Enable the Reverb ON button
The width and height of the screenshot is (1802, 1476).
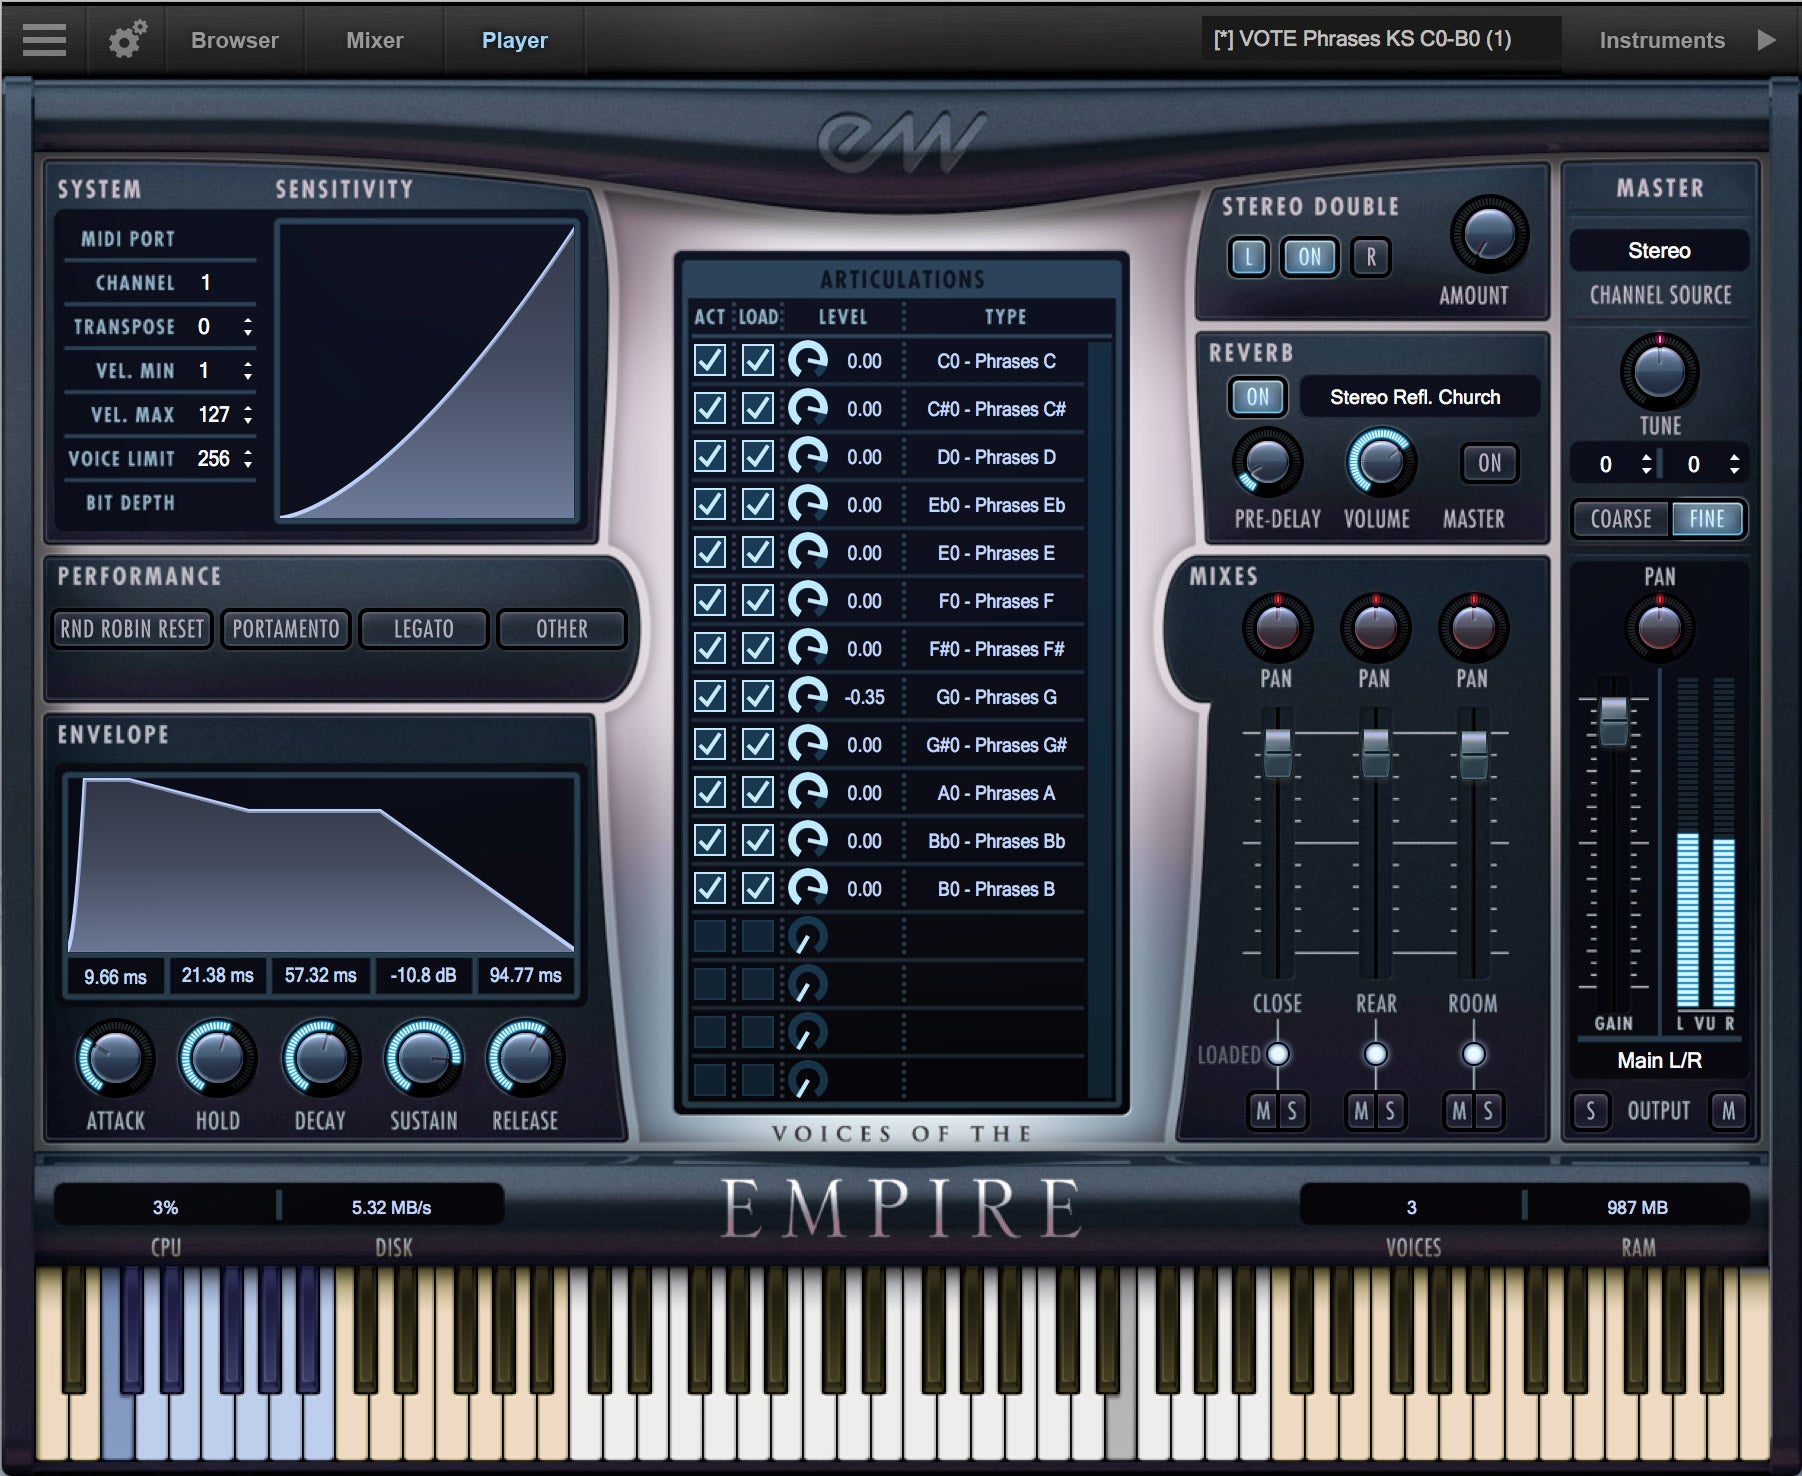pyautogui.click(x=1256, y=397)
